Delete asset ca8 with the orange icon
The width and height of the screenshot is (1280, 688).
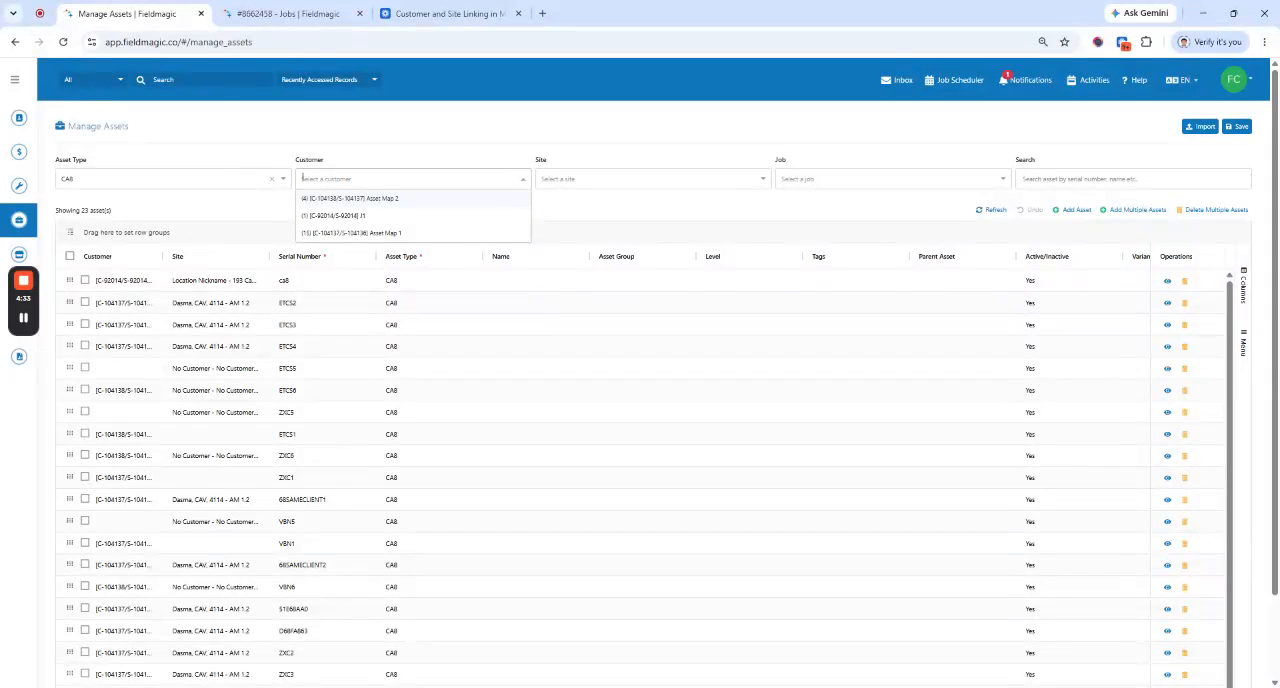pyautogui.click(x=1185, y=281)
